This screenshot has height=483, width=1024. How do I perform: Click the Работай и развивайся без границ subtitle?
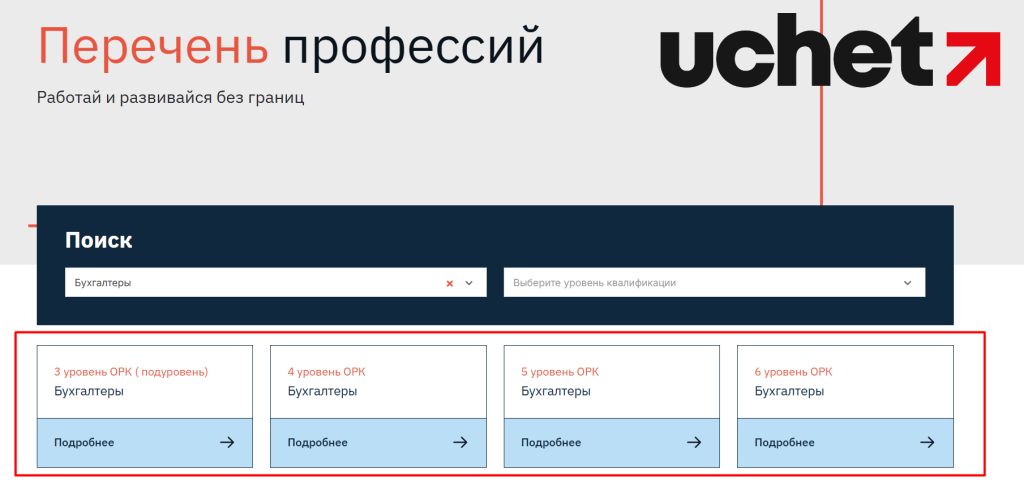[x=171, y=99]
